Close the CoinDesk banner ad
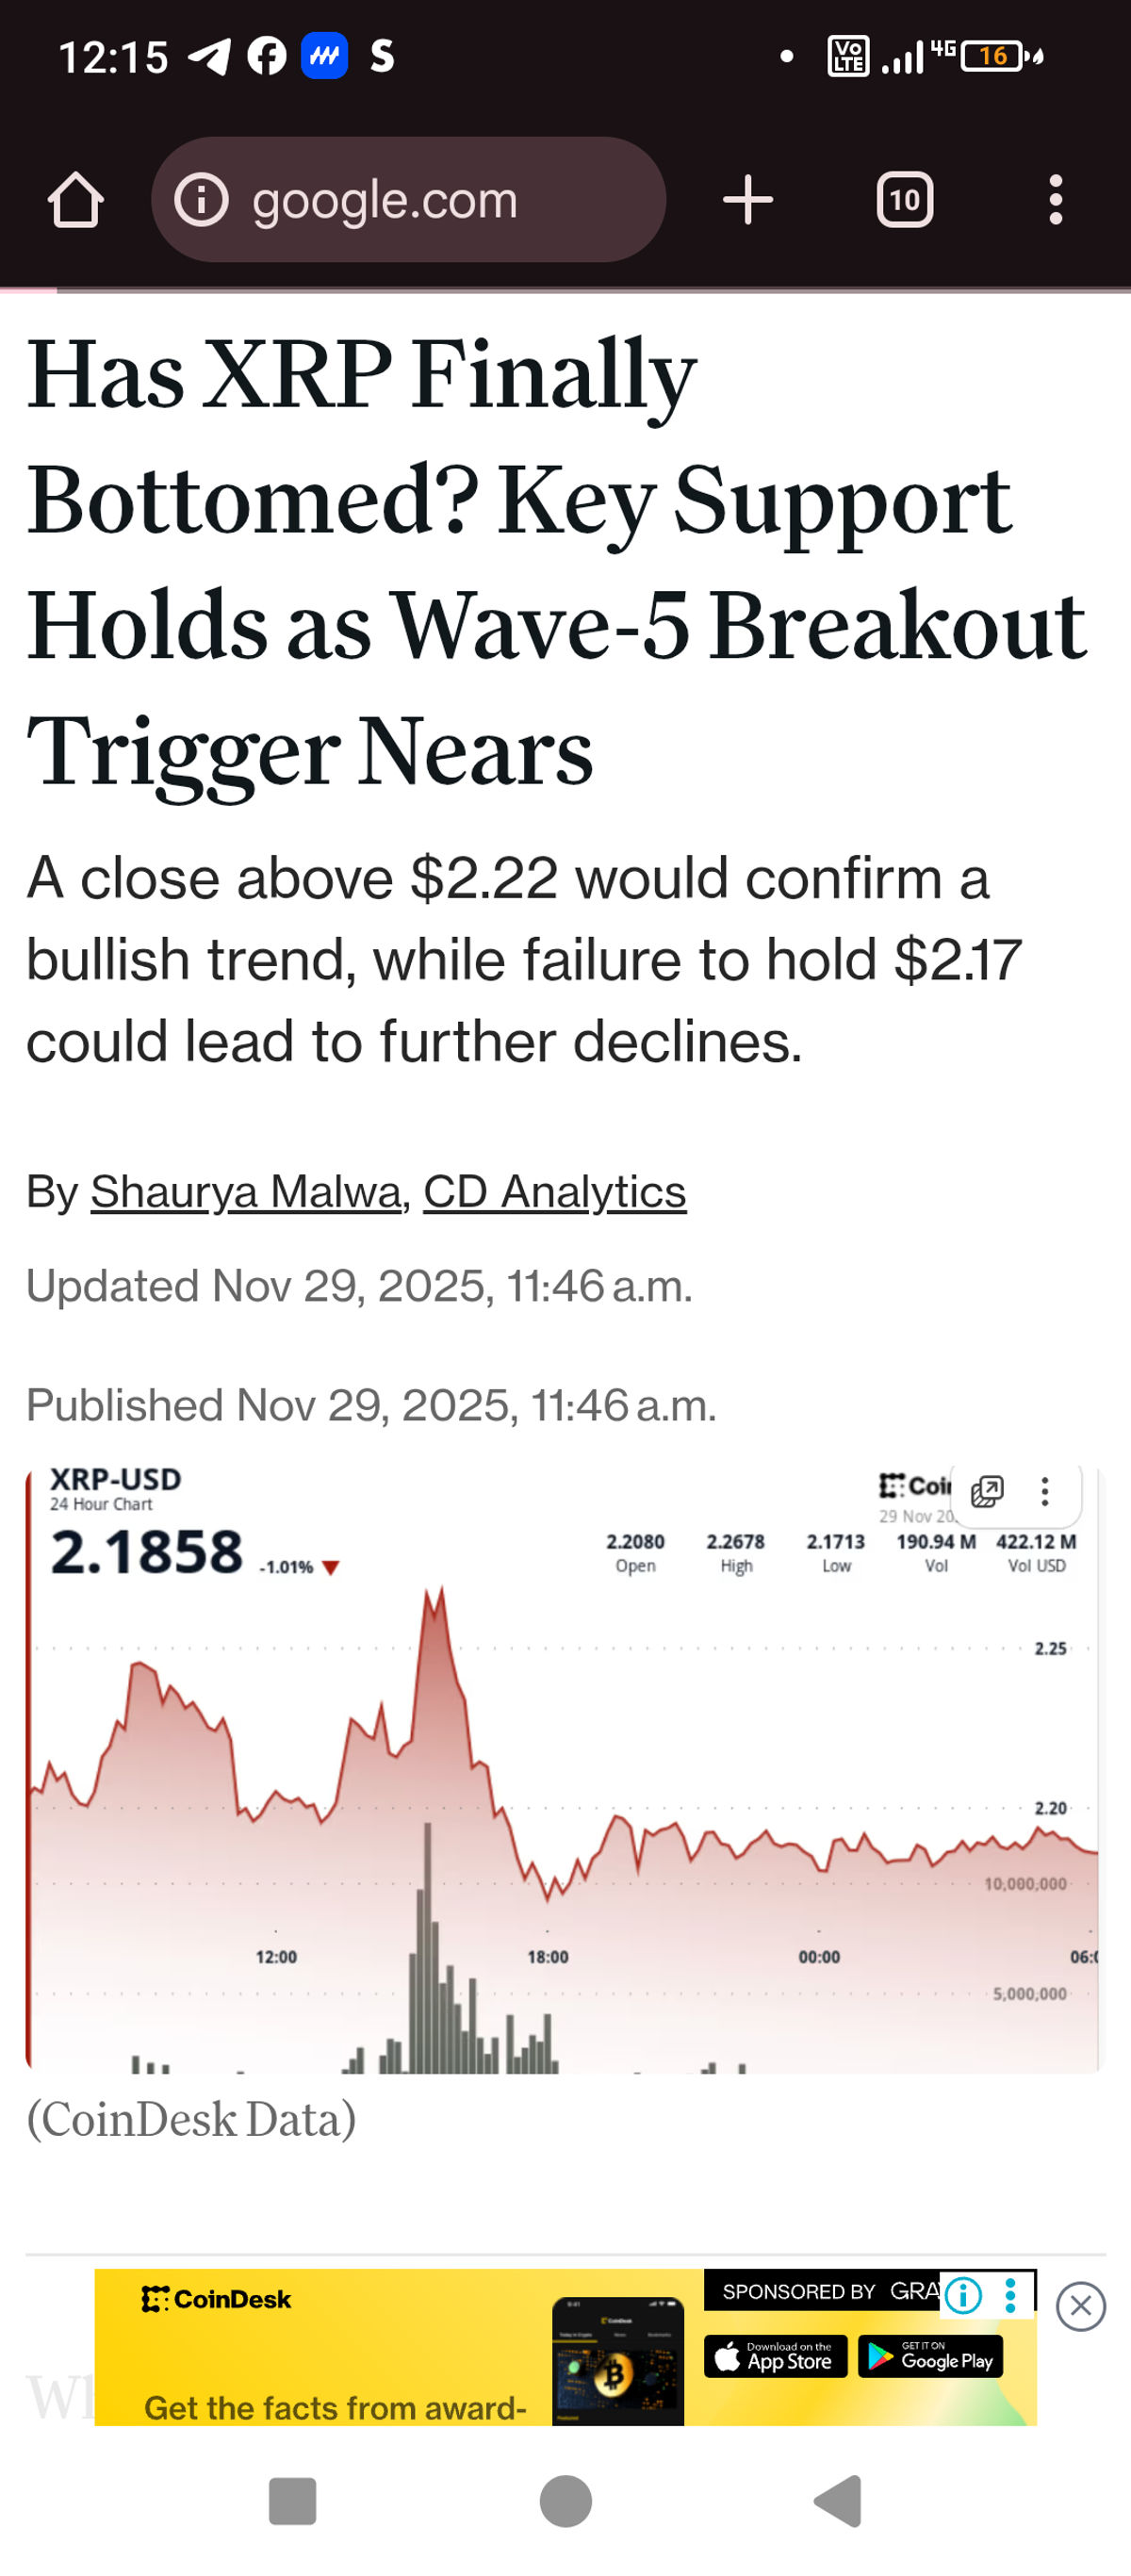The image size is (1131, 2576). click(x=1081, y=2306)
